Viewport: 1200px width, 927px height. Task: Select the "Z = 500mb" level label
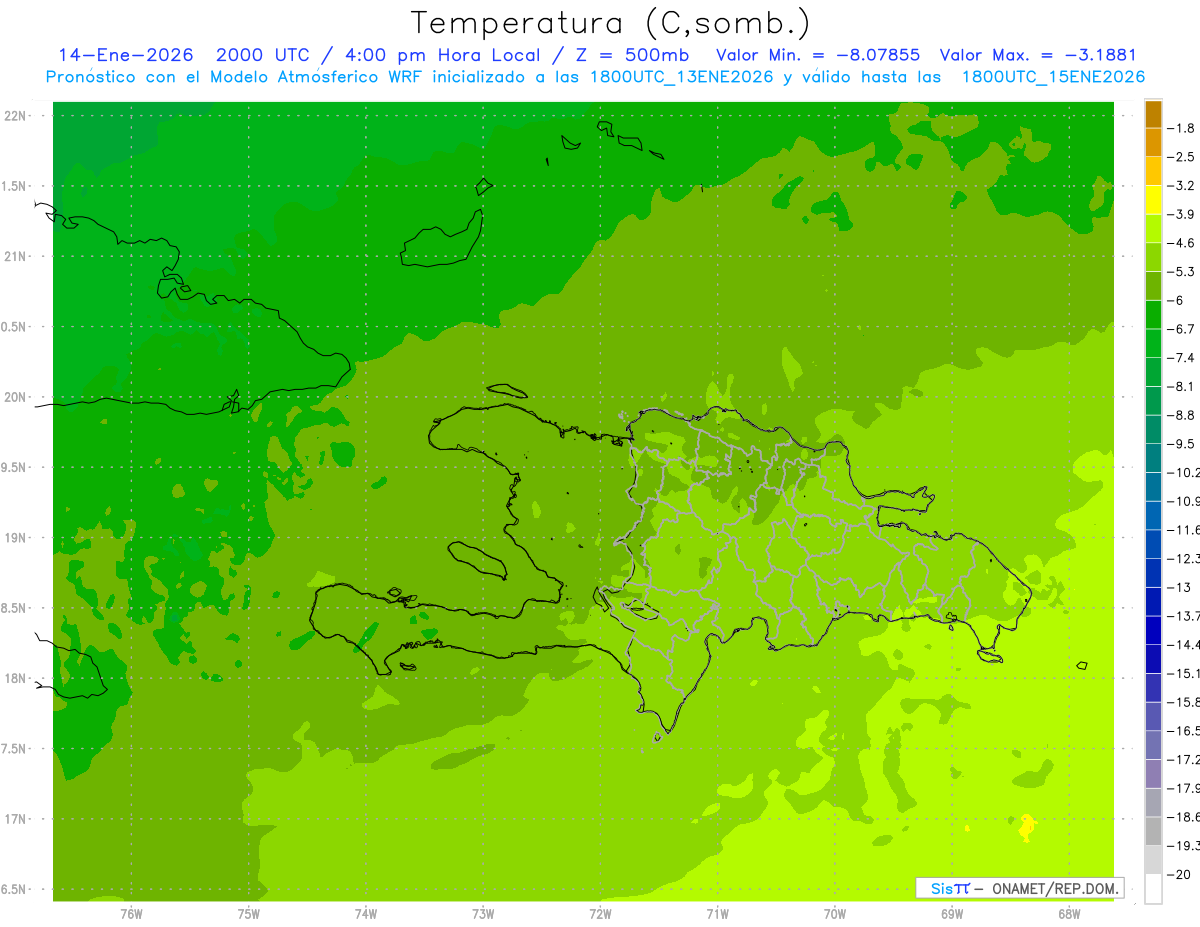coord(631,55)
